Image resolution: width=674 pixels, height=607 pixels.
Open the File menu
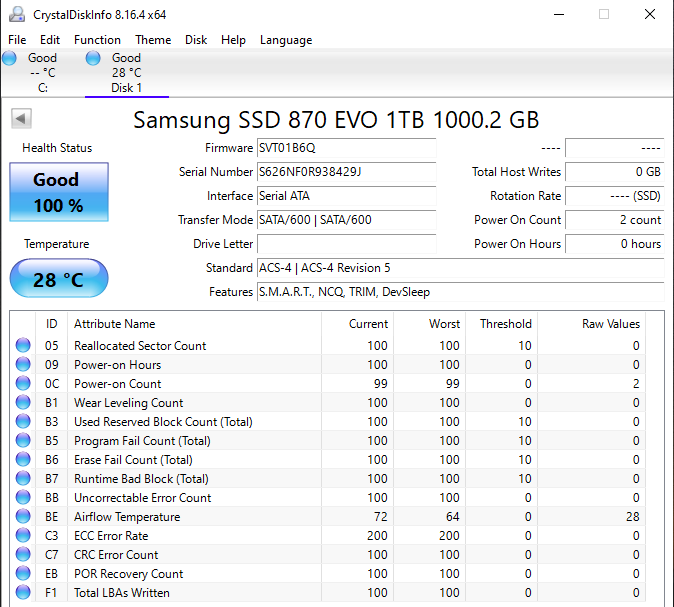[17, 40]
